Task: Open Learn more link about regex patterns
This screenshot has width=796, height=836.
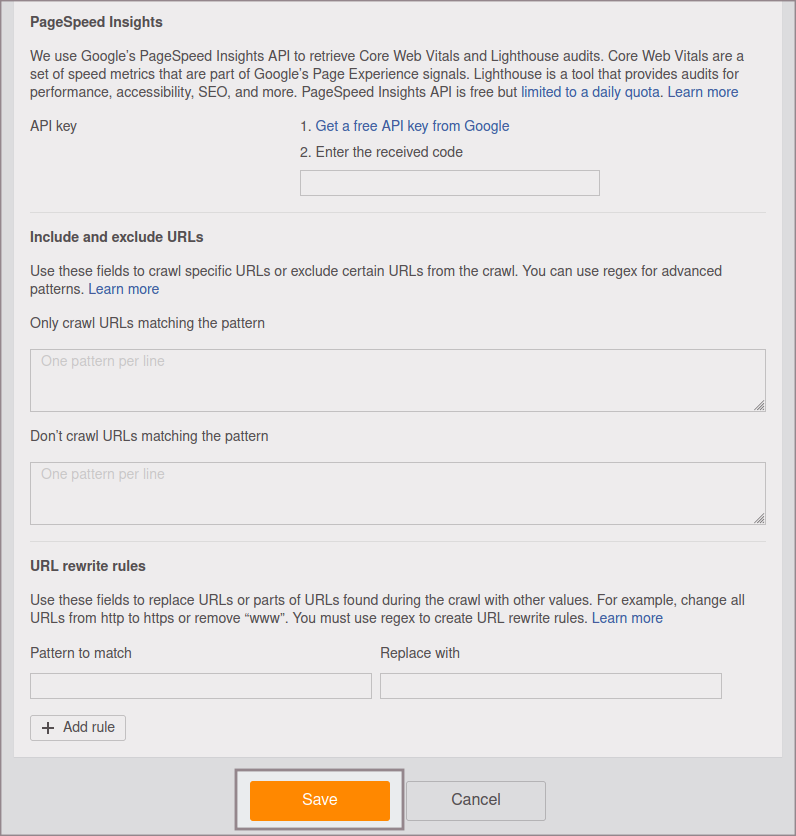Action: (123, 289)
